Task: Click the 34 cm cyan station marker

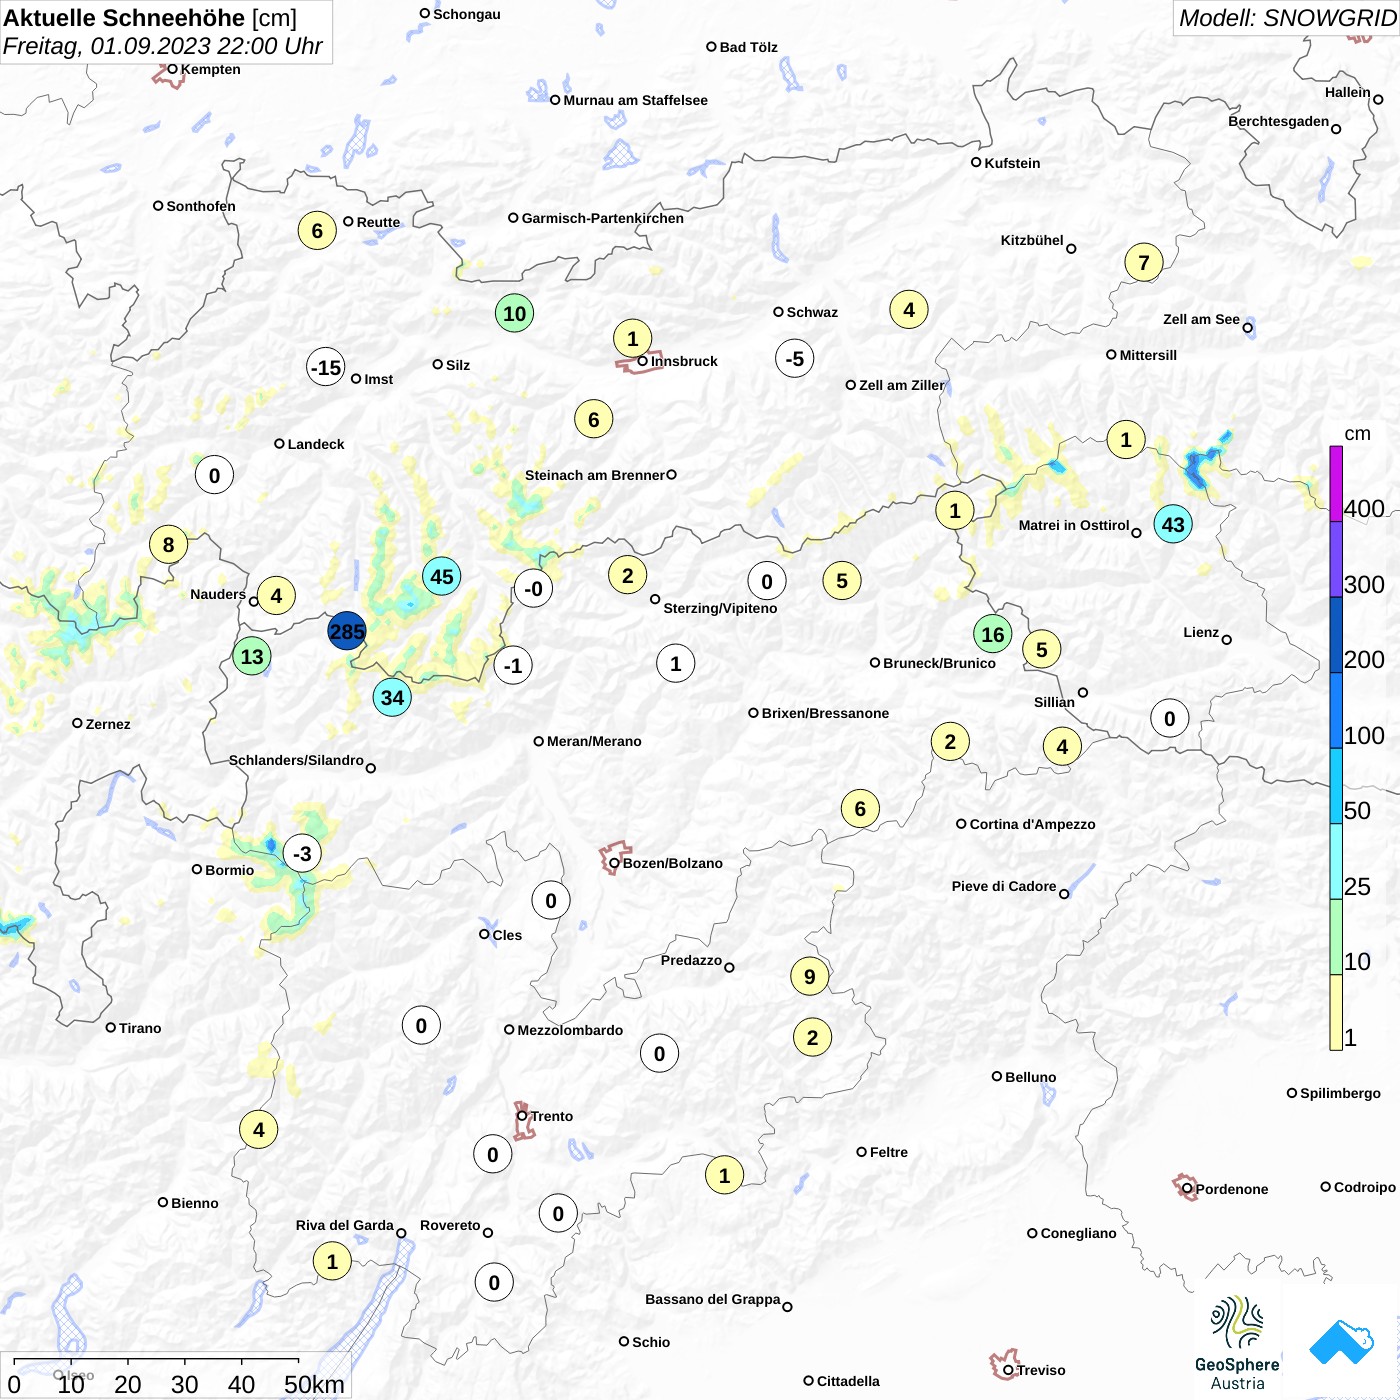Action: (392, 697)
